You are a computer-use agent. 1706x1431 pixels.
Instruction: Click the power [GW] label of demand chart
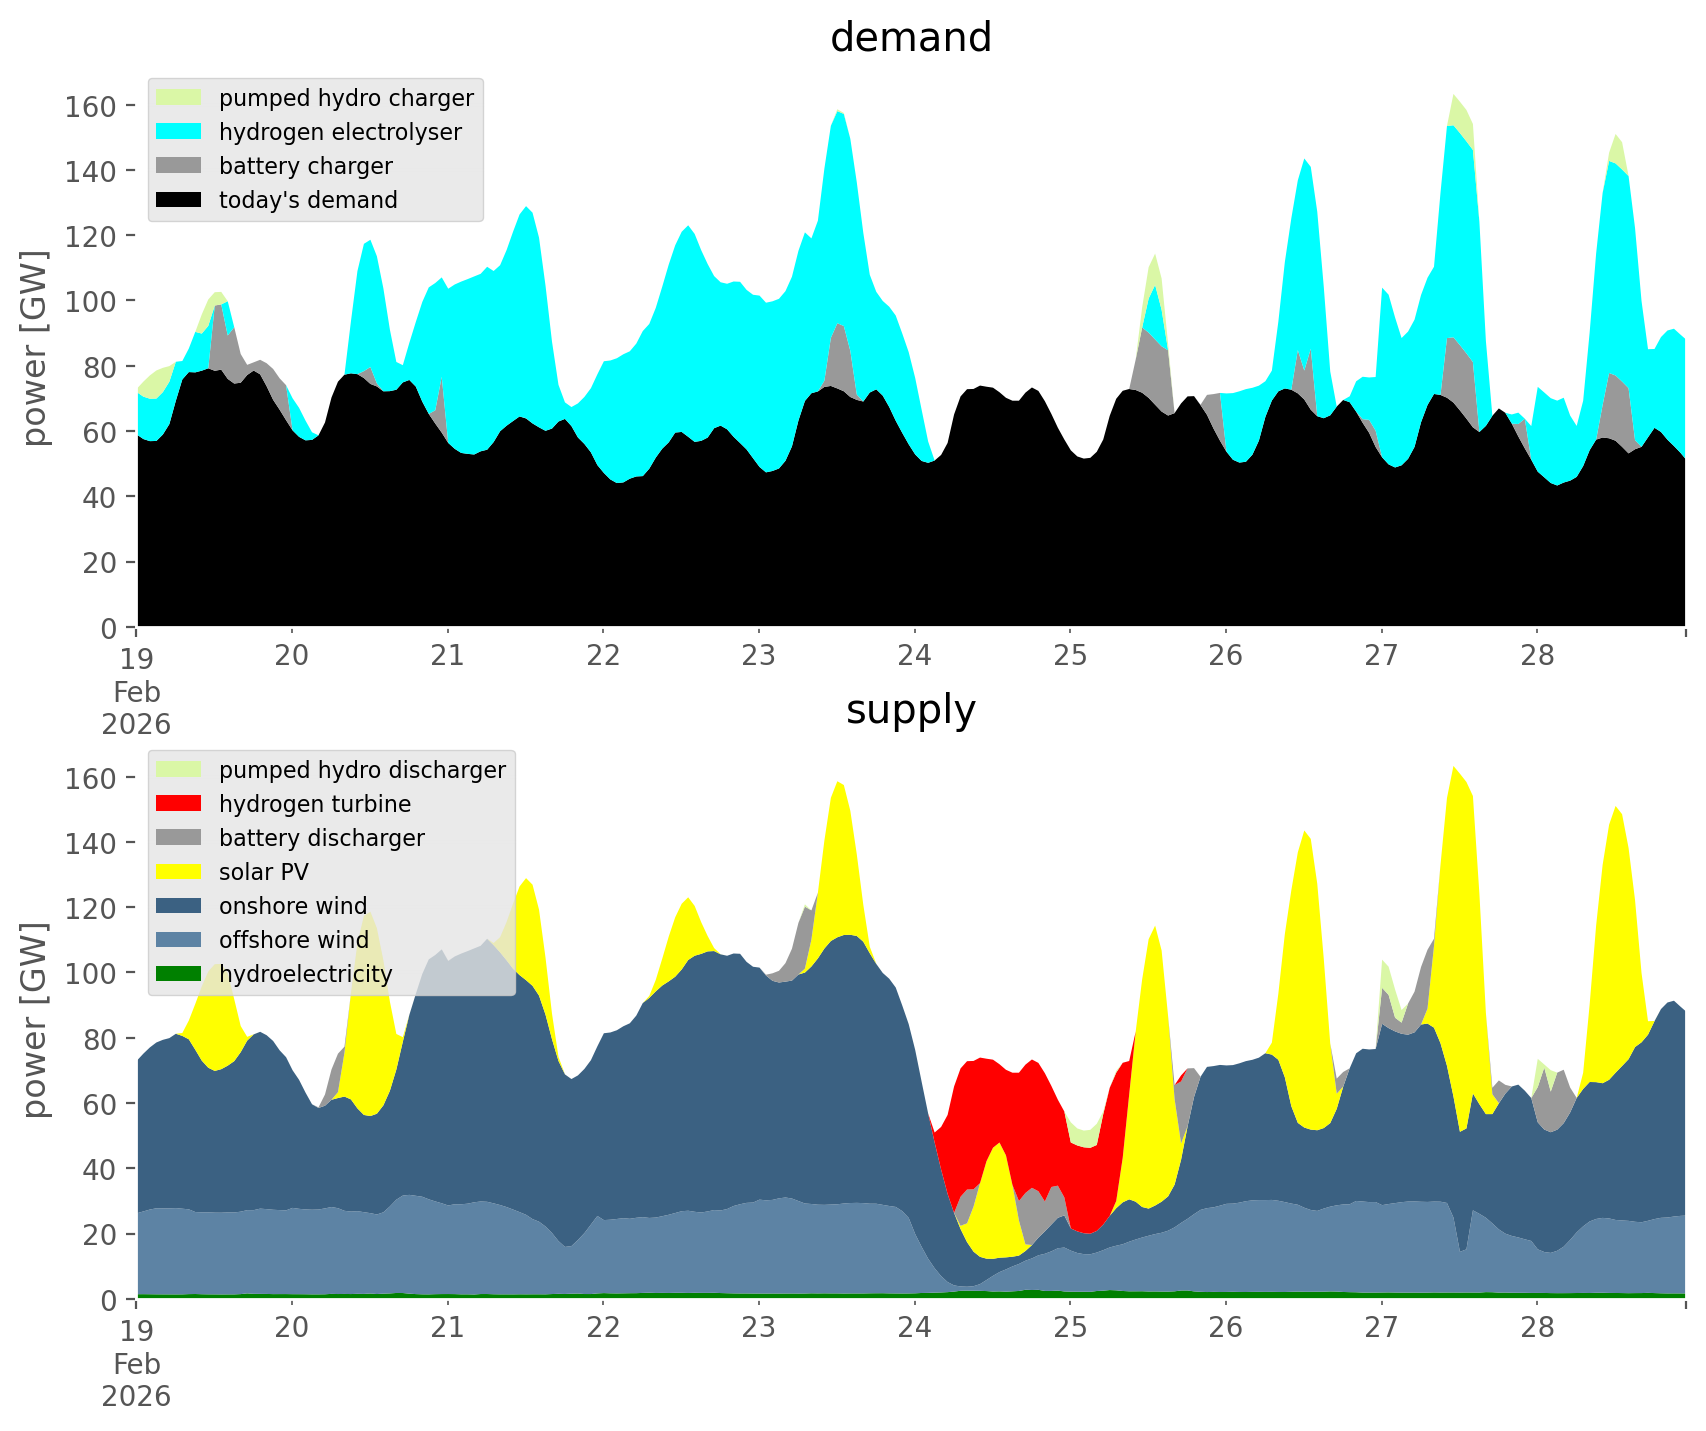[34, 348]
